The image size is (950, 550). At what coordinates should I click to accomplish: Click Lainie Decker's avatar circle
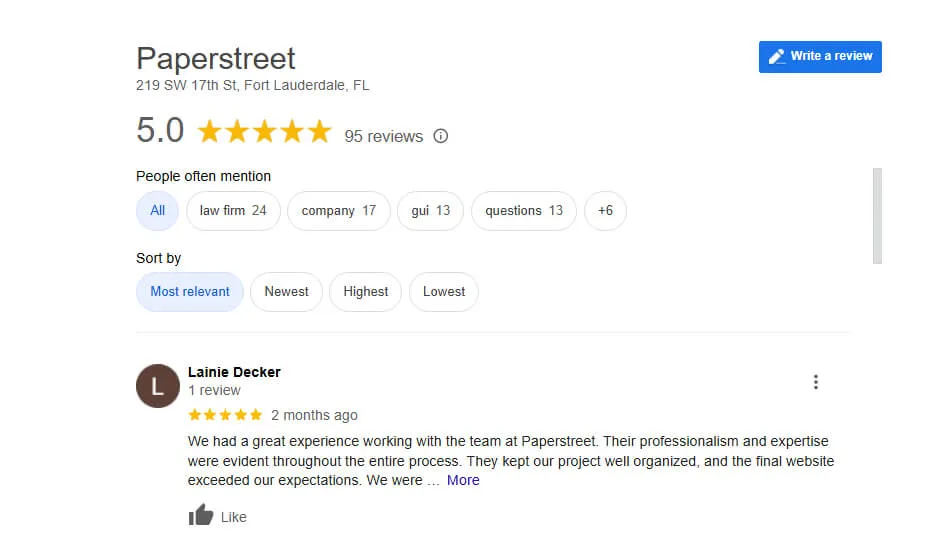pyautogui.click(x=158, y=386)
